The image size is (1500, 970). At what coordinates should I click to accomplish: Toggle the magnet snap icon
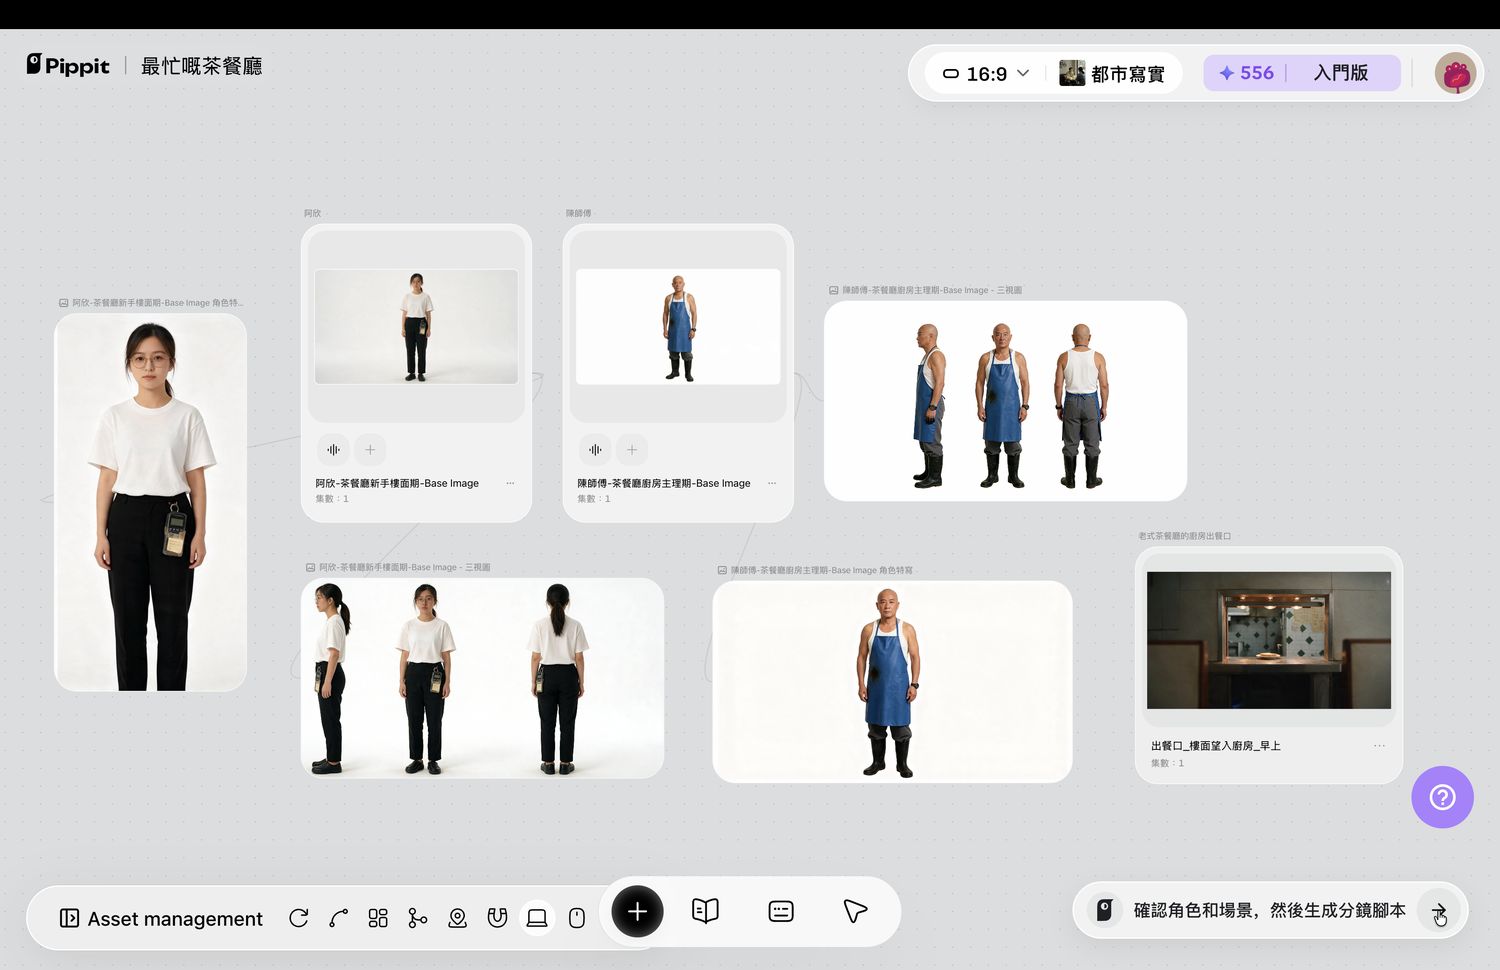(x=497, y=918)
